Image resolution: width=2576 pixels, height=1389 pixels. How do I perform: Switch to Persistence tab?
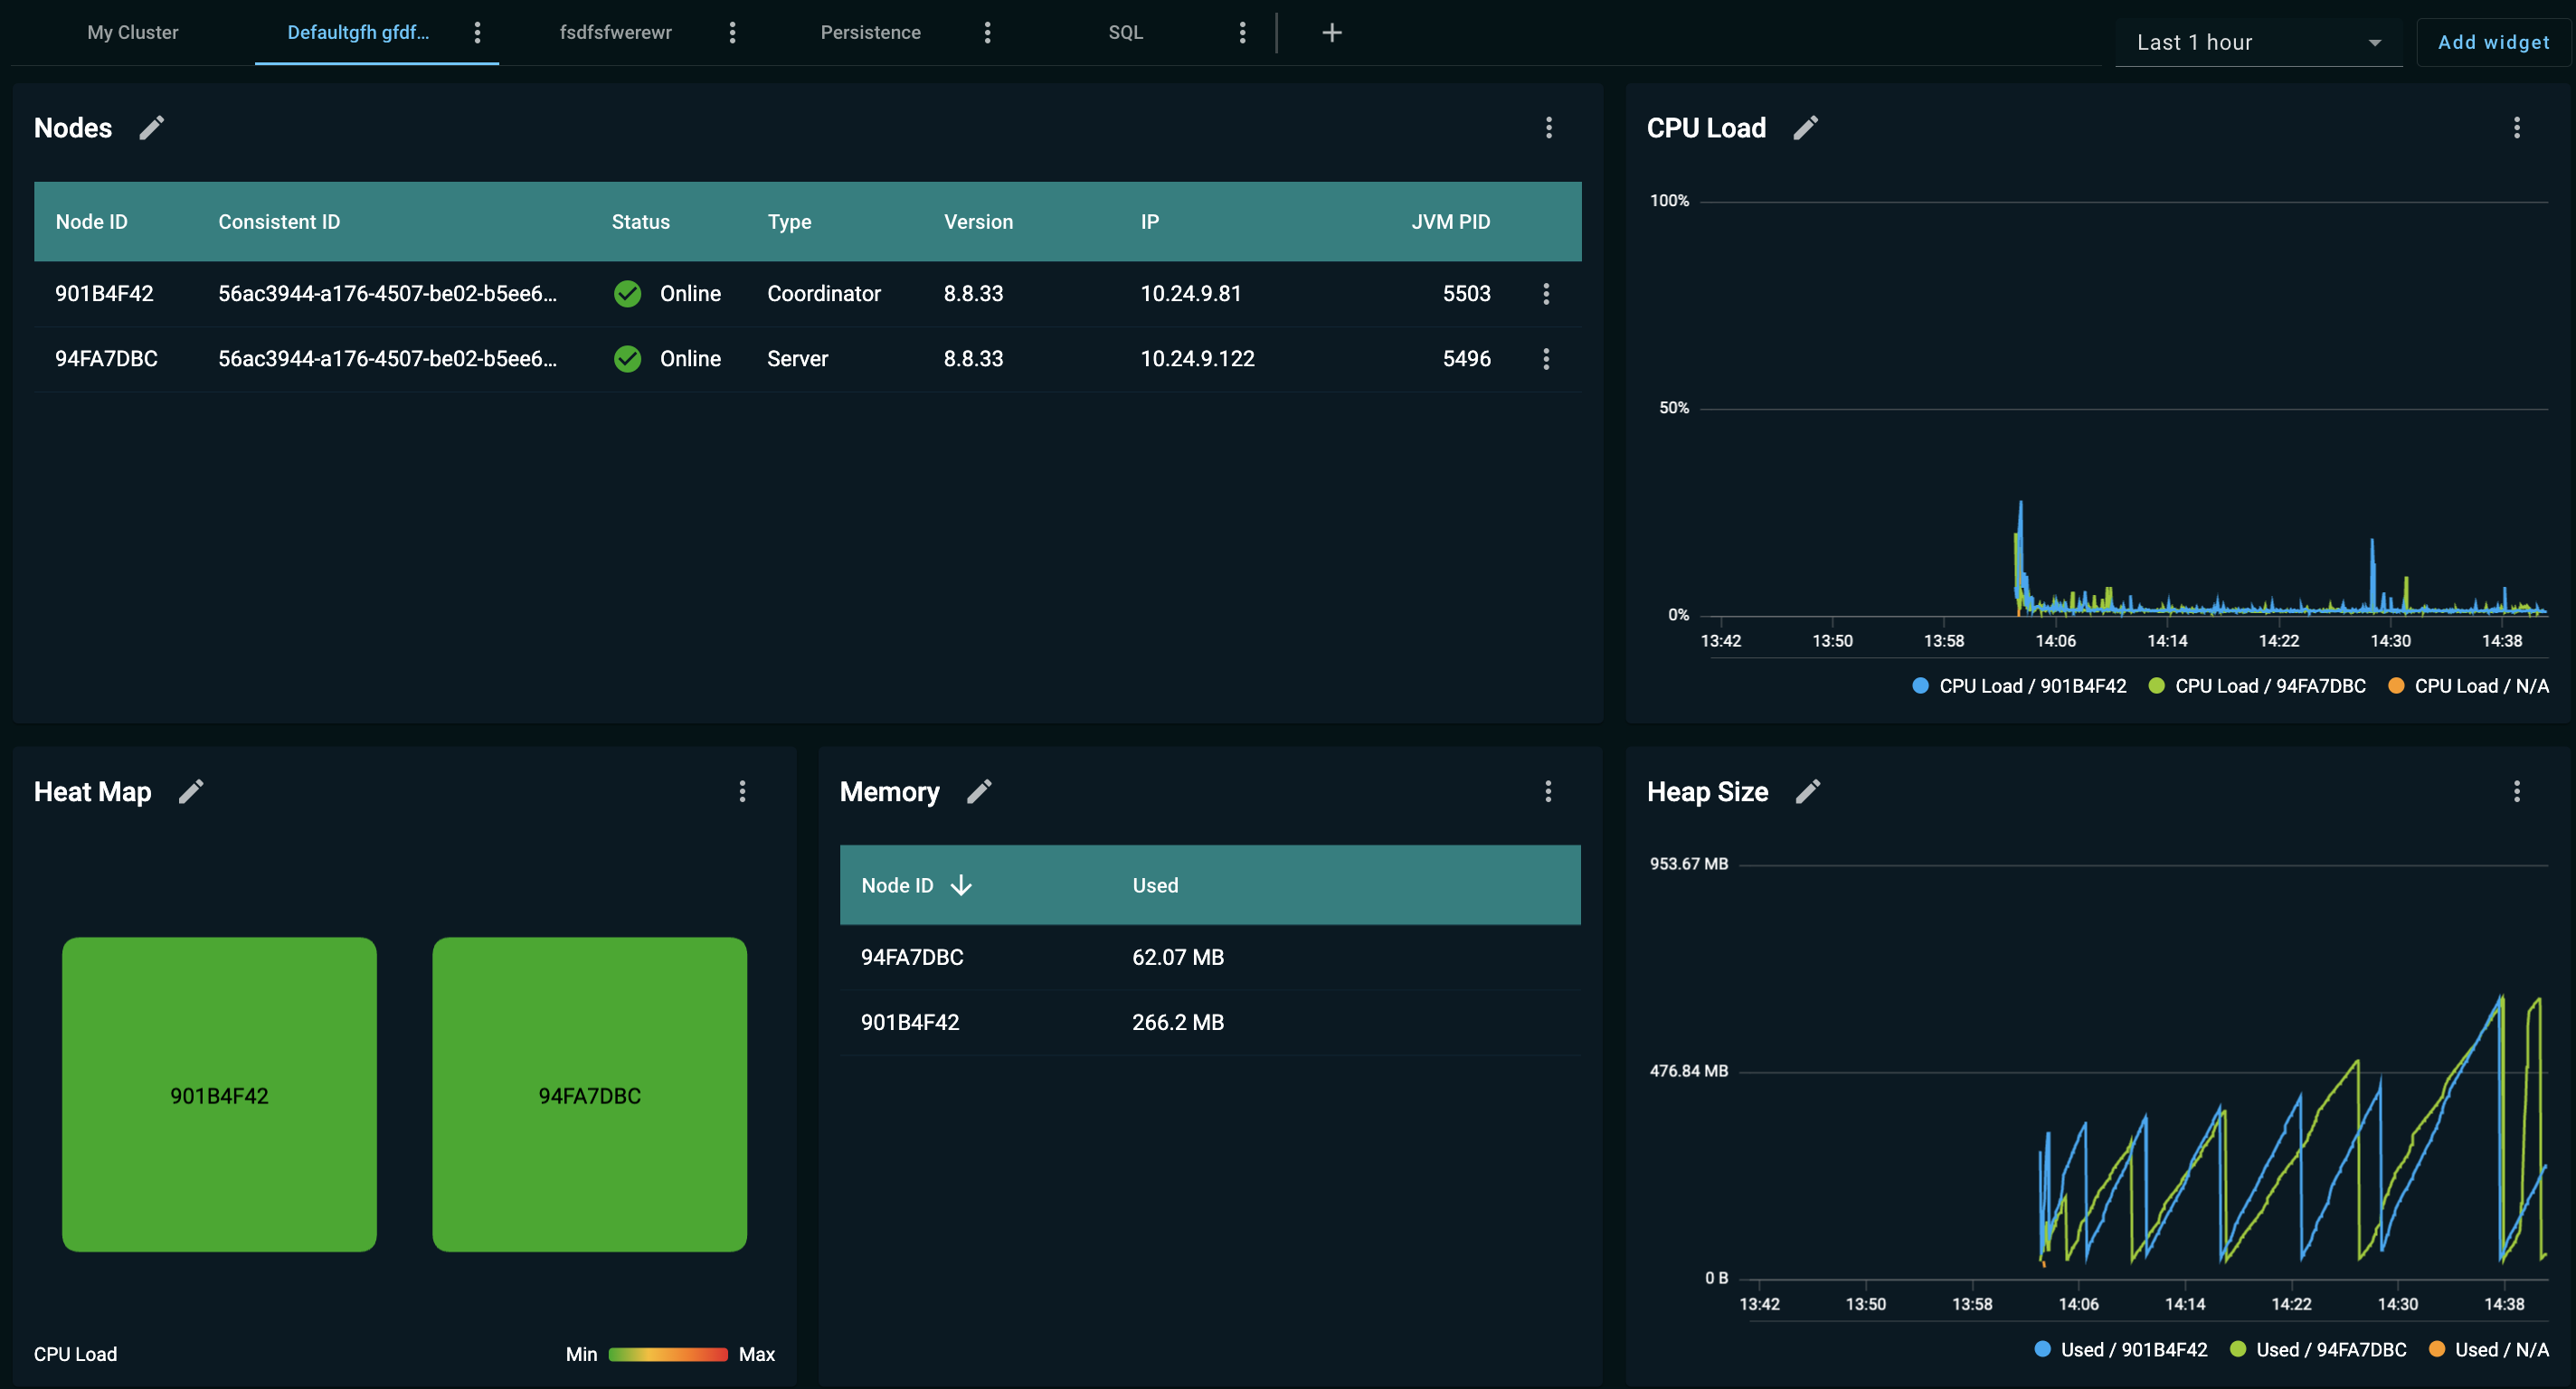pos(871,33)
